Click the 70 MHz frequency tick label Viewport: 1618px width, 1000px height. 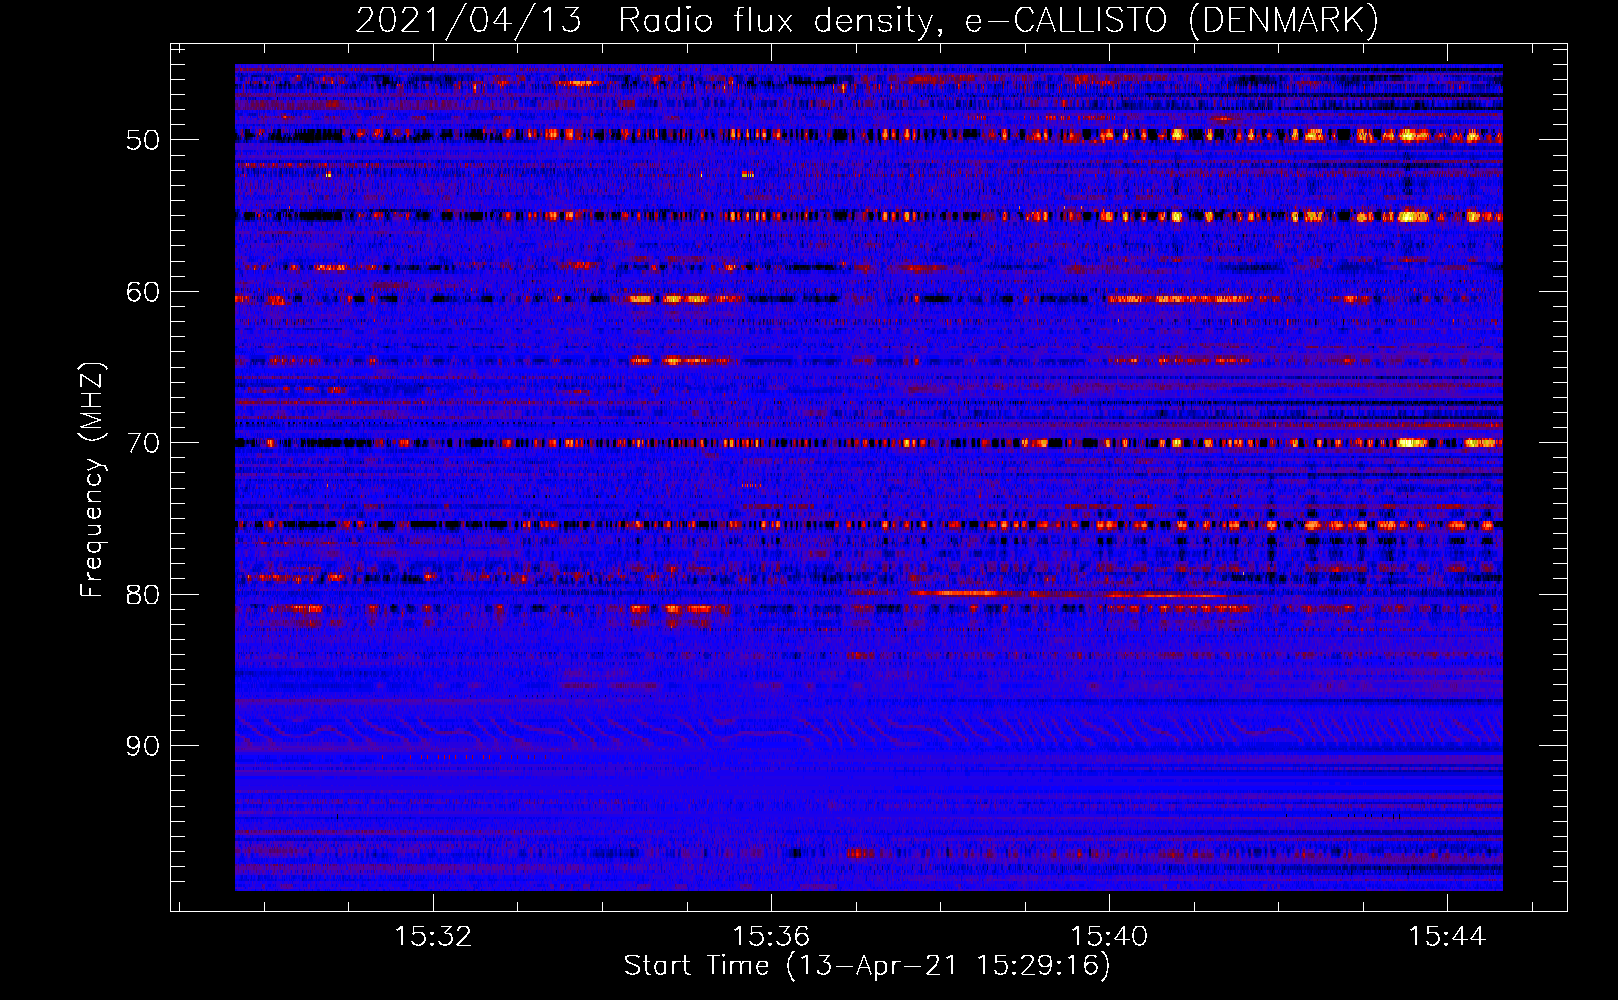pos(143,443)
